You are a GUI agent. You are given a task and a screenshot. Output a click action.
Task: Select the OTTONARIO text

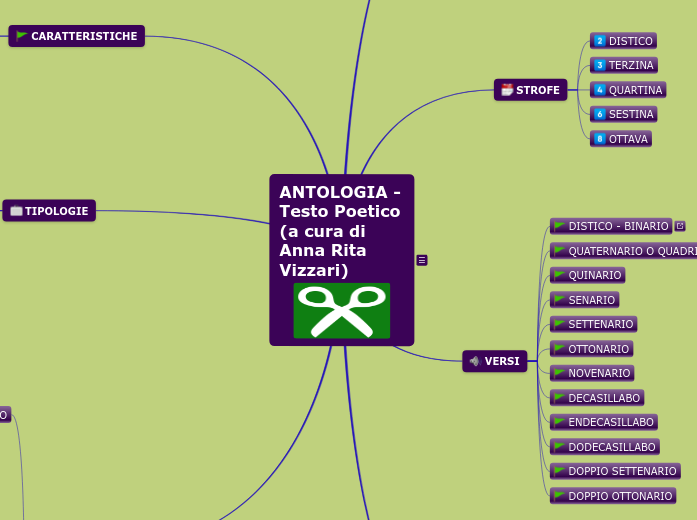[x=599, y=349]
